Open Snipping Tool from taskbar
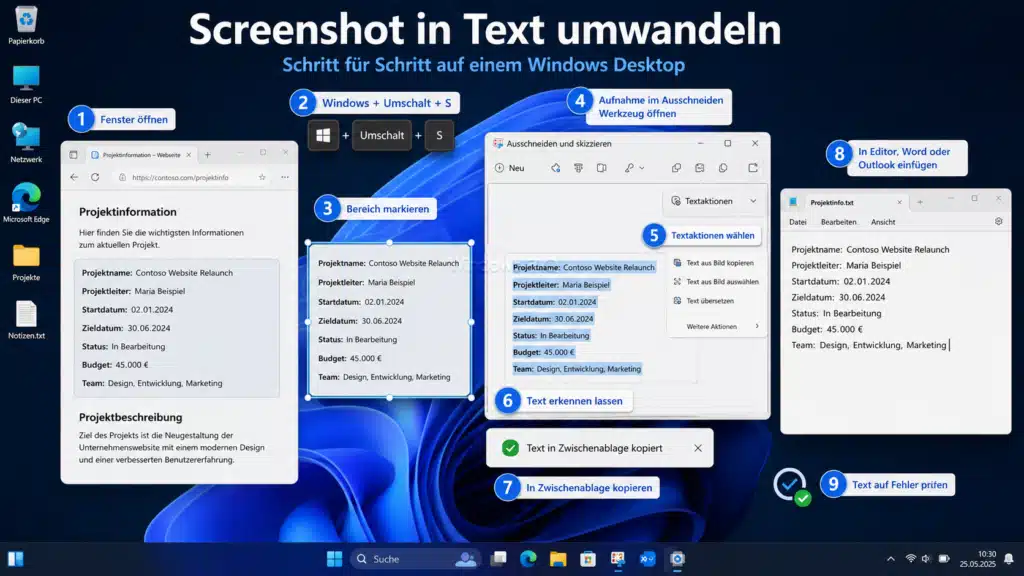Screen dimensions: 1024x576 618,559
